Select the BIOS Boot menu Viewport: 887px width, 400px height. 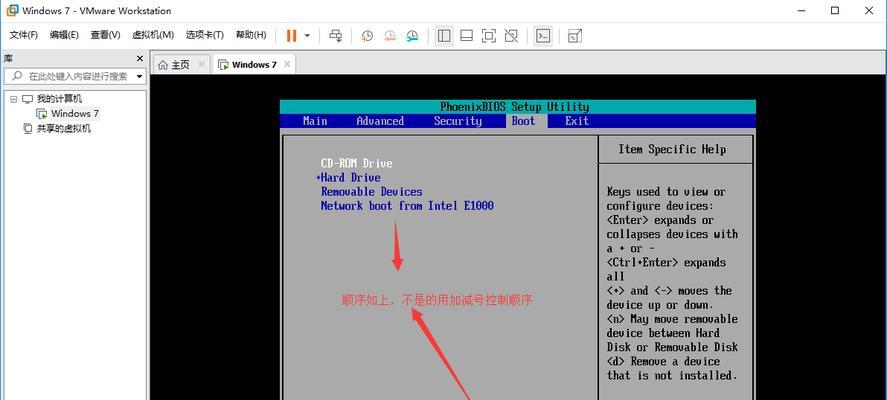click(523, 121)
